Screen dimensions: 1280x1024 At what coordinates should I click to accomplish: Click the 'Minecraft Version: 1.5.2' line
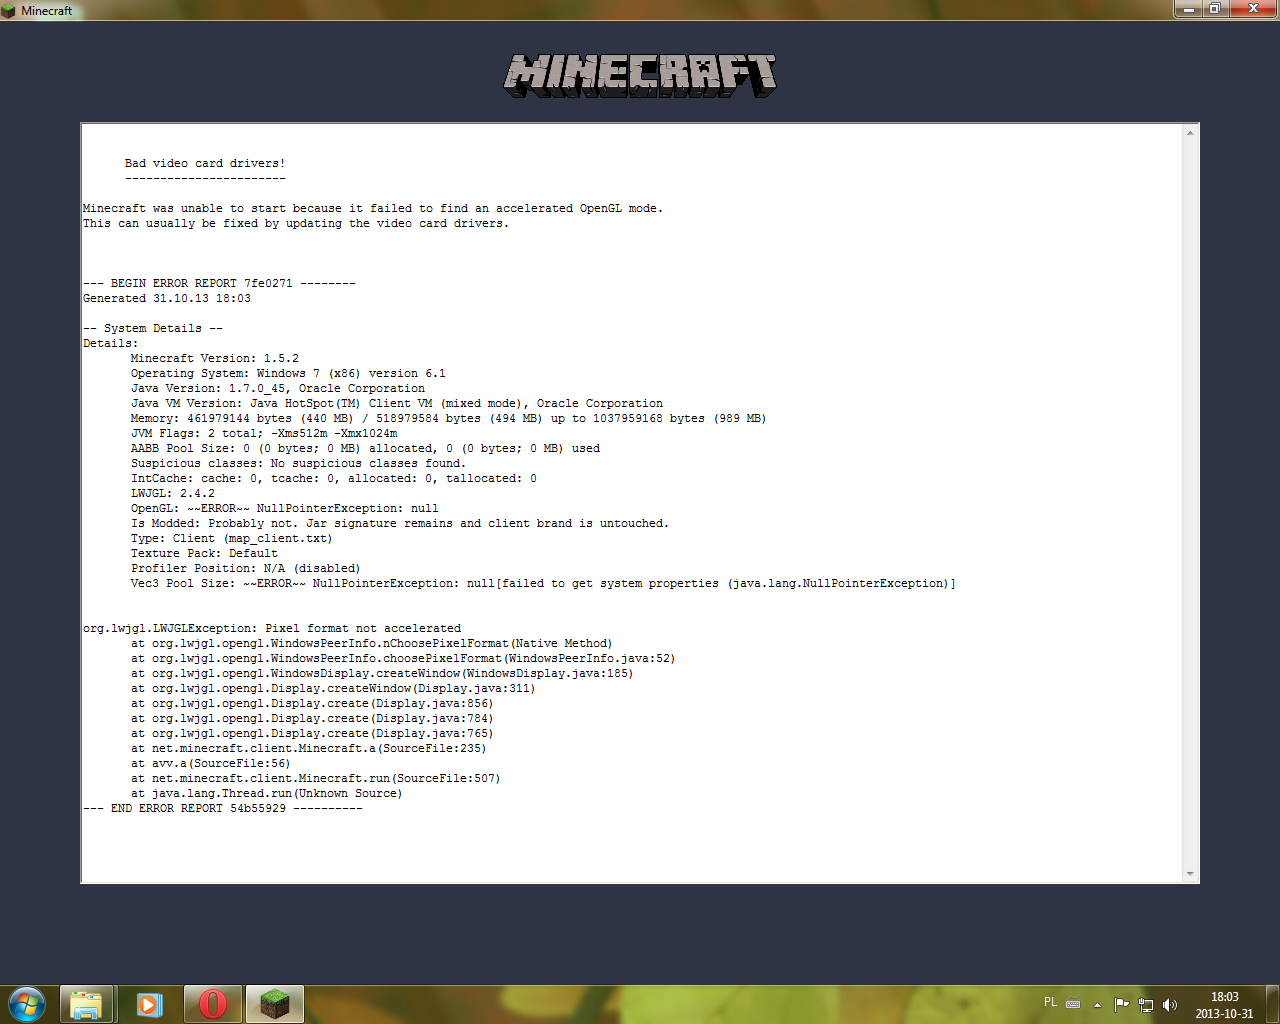click(215, 358)
